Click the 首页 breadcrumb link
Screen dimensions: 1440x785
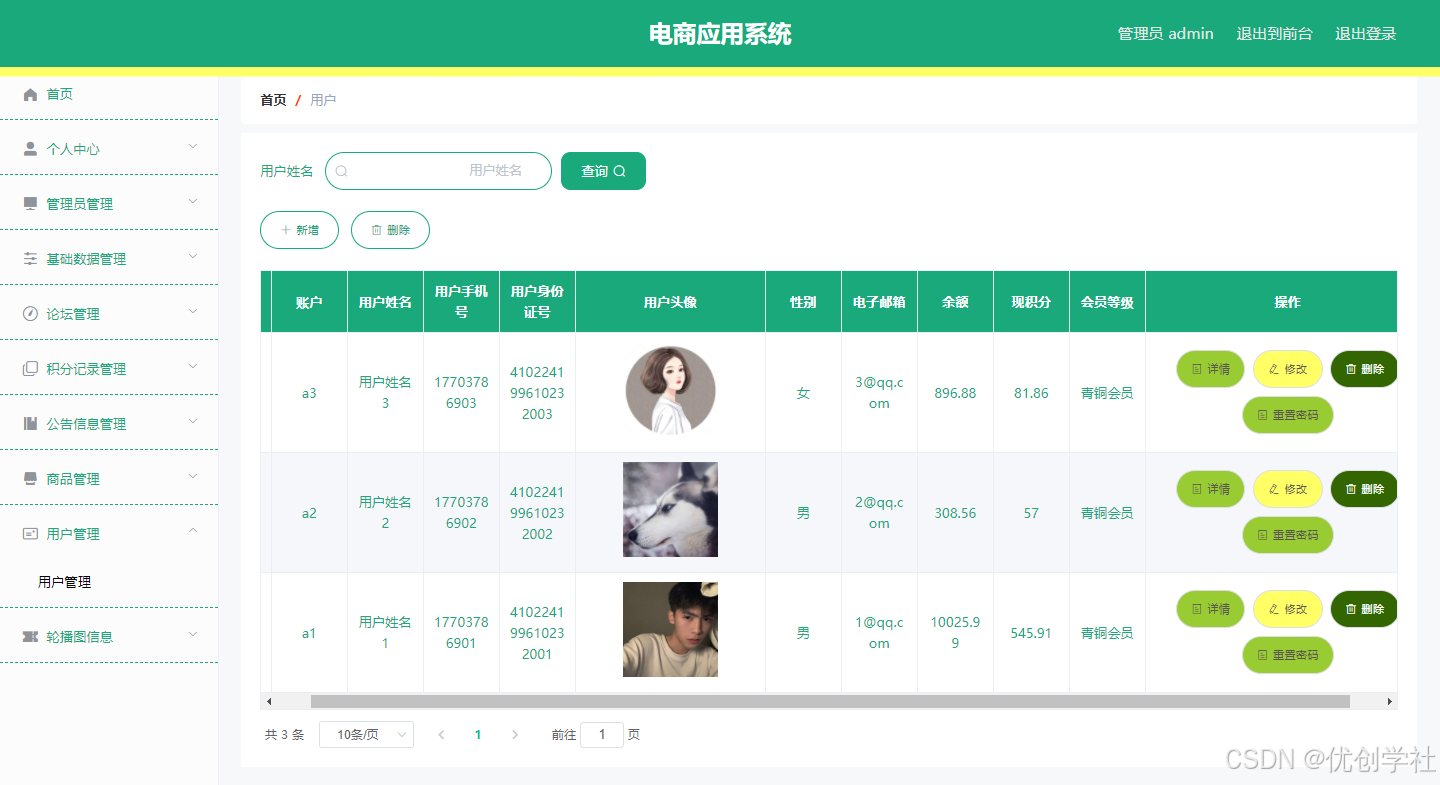click(x=273, y=100)
